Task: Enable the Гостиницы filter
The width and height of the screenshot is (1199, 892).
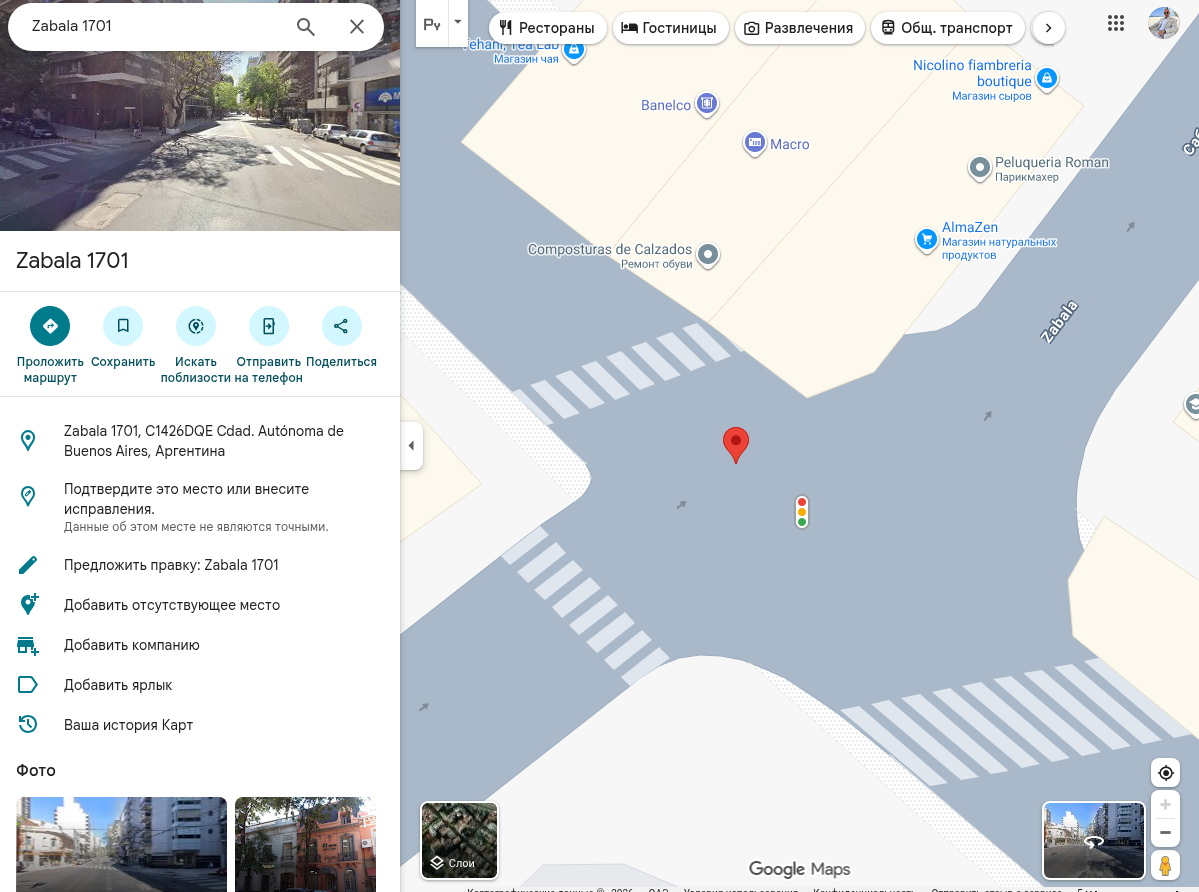Action: pos(670,28)
